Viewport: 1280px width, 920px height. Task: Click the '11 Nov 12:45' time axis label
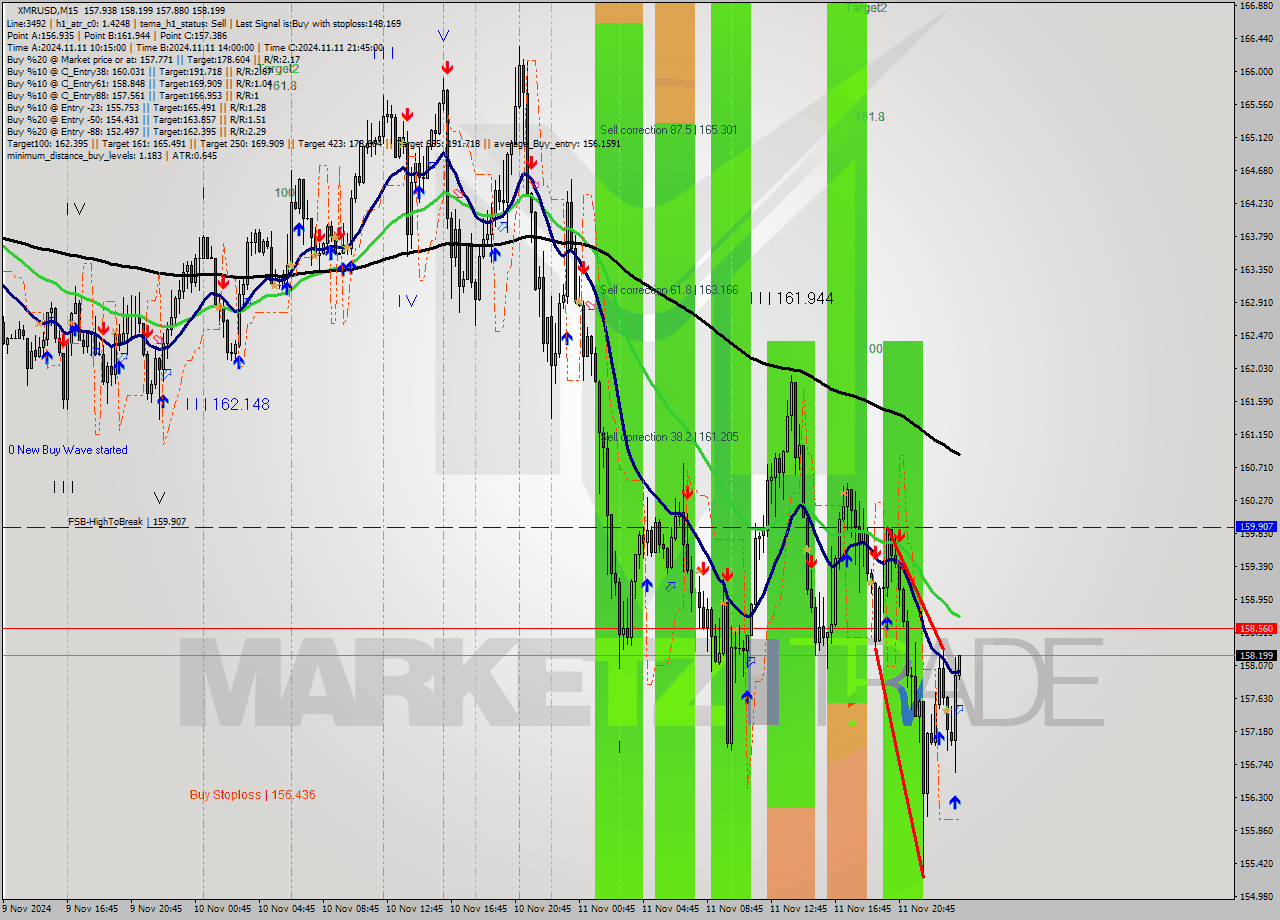point(799,909)
